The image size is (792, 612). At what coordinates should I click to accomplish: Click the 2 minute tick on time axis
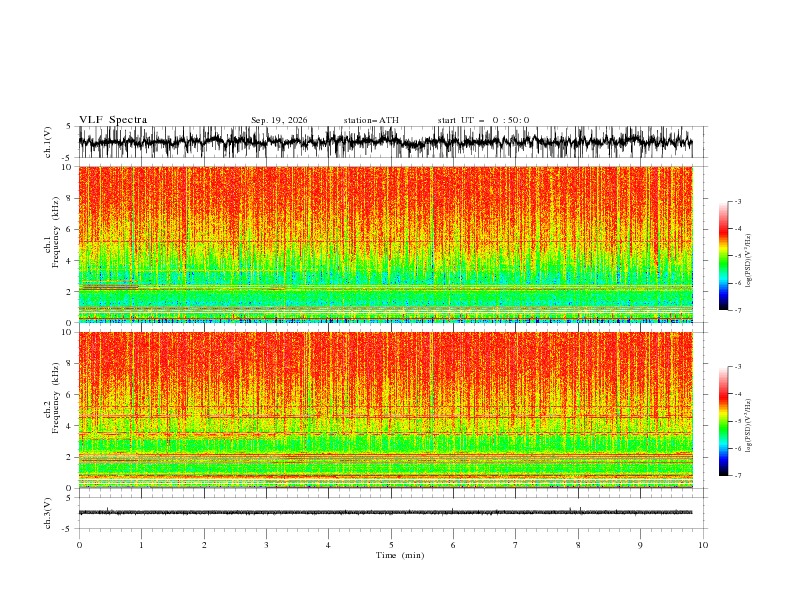(x=204, y=545)
